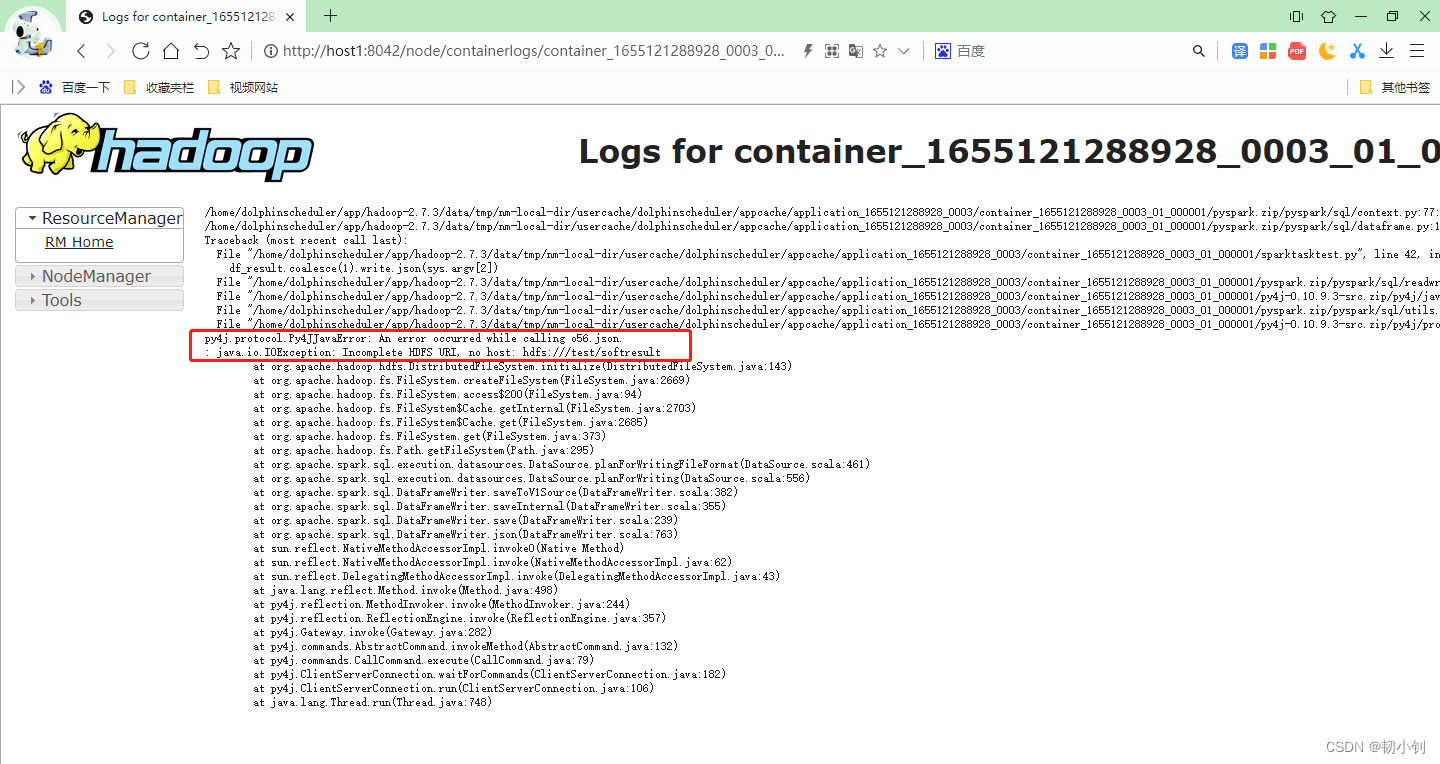Open the Baidu paw search icon in address bar
1440x764 pixels.
[x=941, y=50]
